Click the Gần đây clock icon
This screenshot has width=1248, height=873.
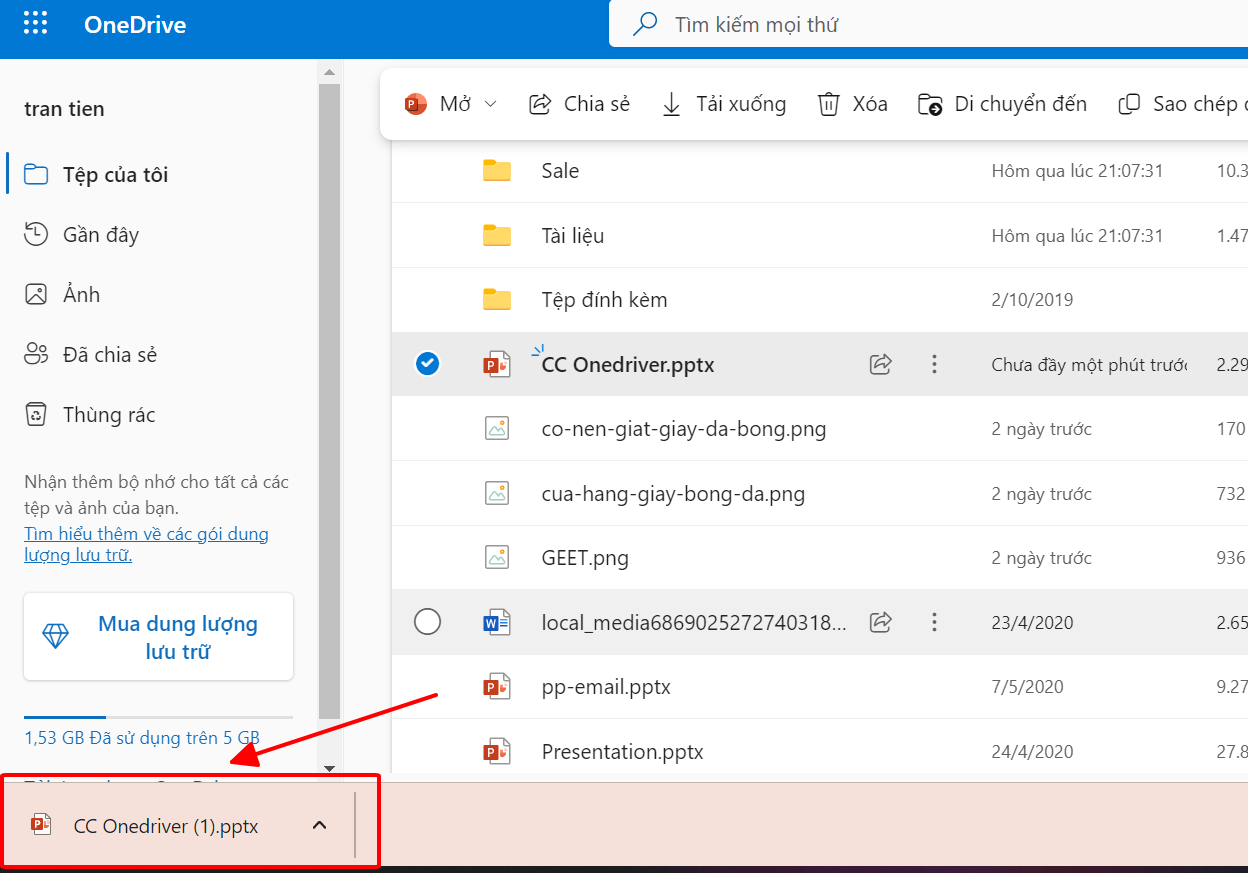(x=36, y=235)
